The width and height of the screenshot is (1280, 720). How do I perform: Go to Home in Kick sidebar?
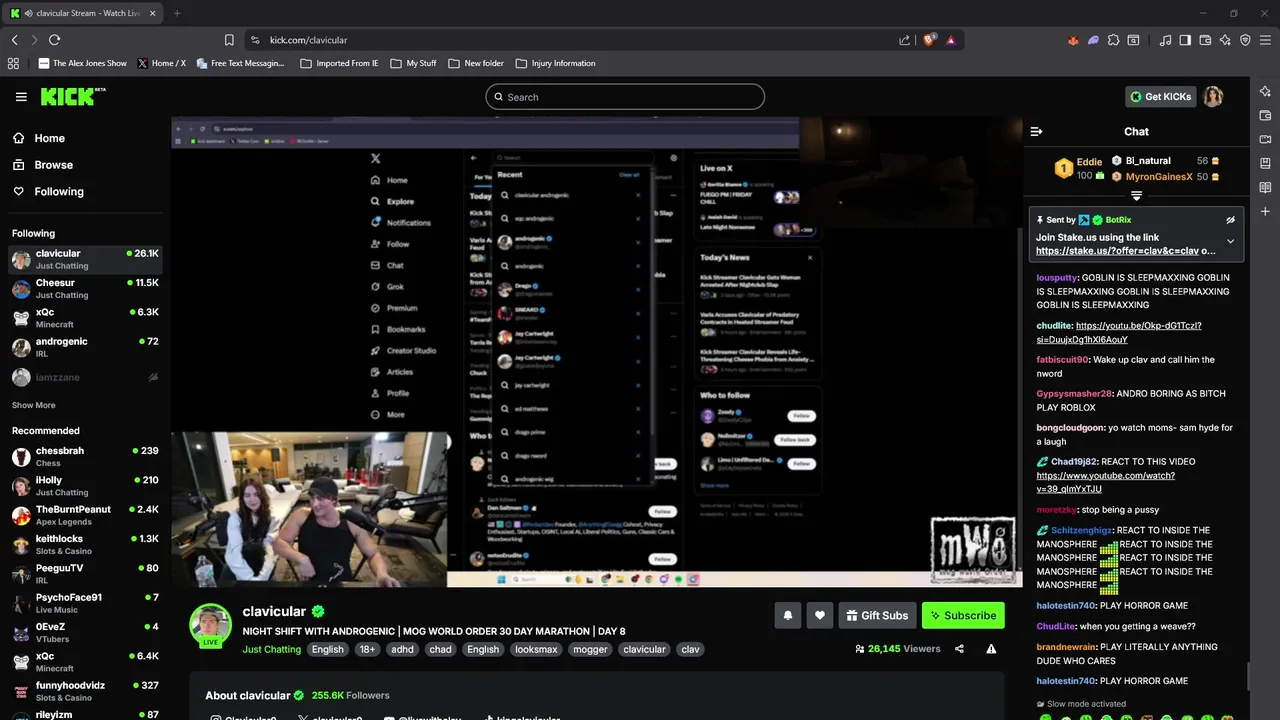pos(40,138)
